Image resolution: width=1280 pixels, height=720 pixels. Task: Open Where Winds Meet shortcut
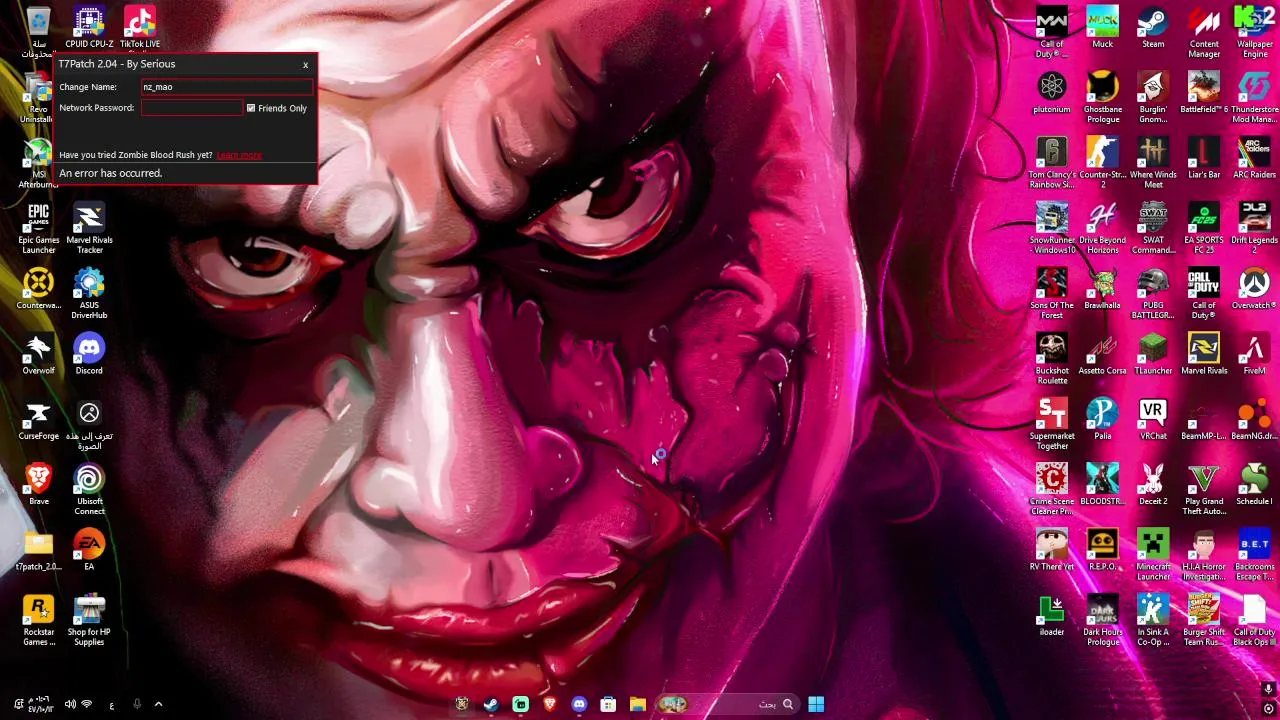1153,163
